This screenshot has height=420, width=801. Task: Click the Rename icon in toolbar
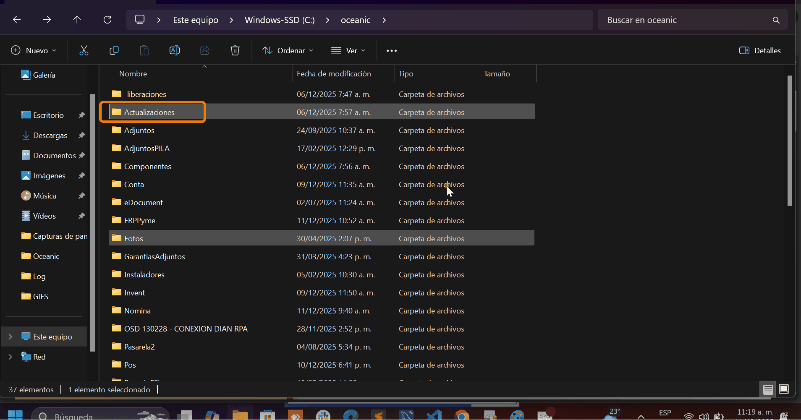click(174, 50)
